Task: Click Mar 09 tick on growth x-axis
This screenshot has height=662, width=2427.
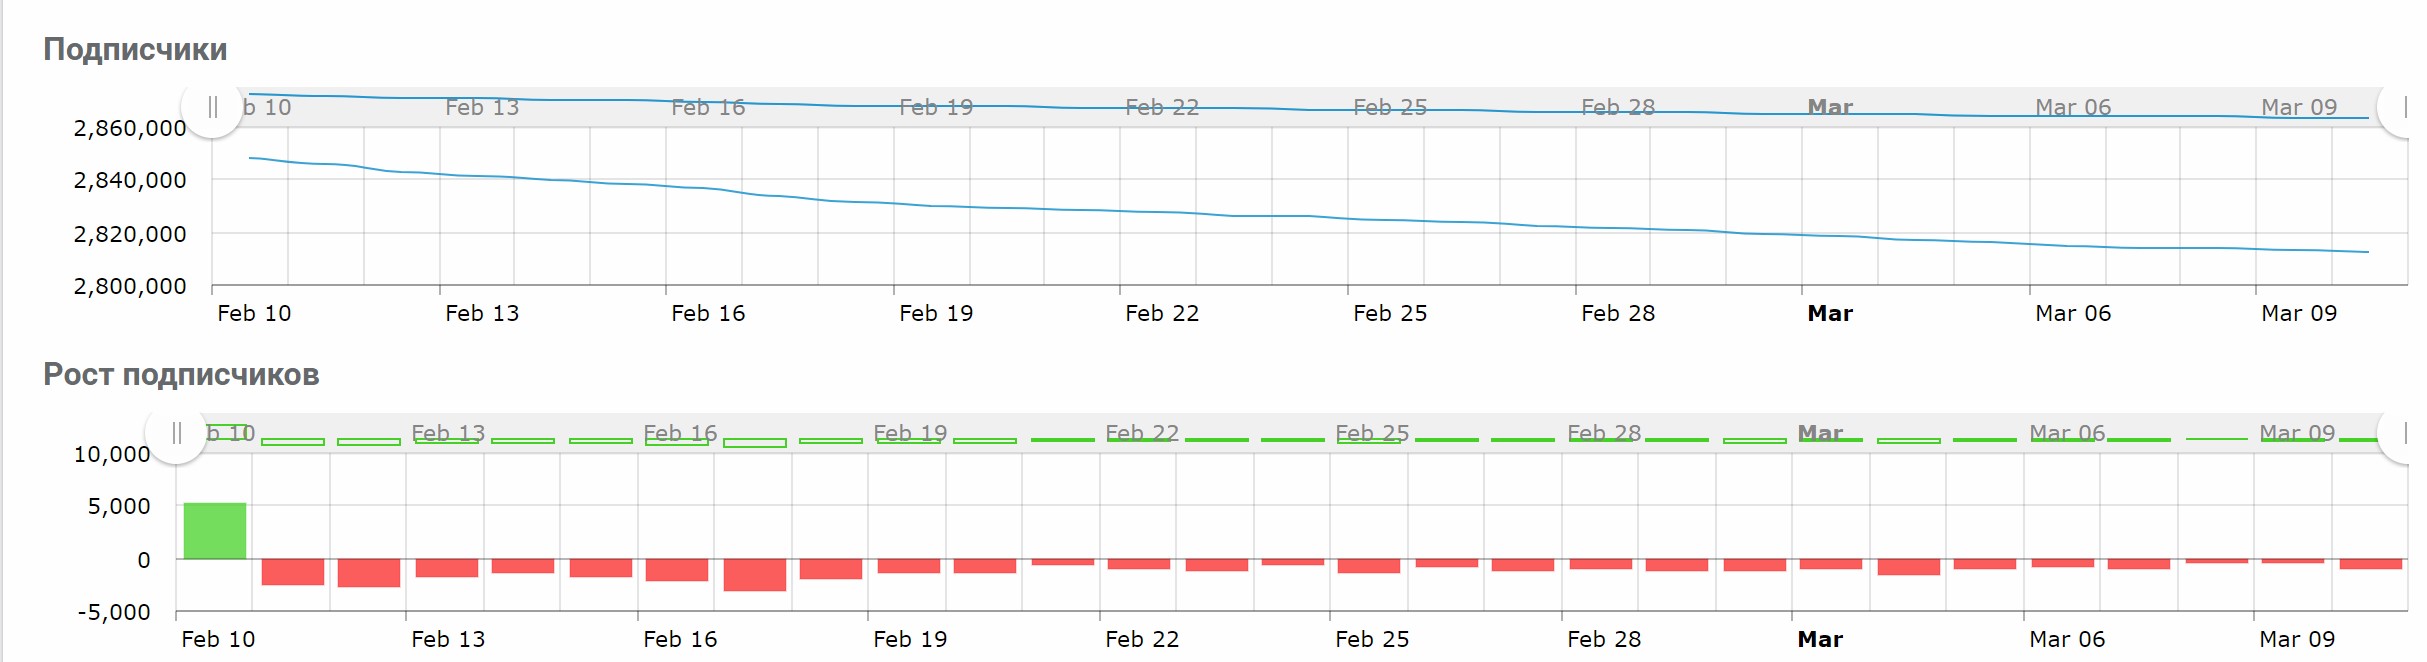Action: pos(2297,639)
